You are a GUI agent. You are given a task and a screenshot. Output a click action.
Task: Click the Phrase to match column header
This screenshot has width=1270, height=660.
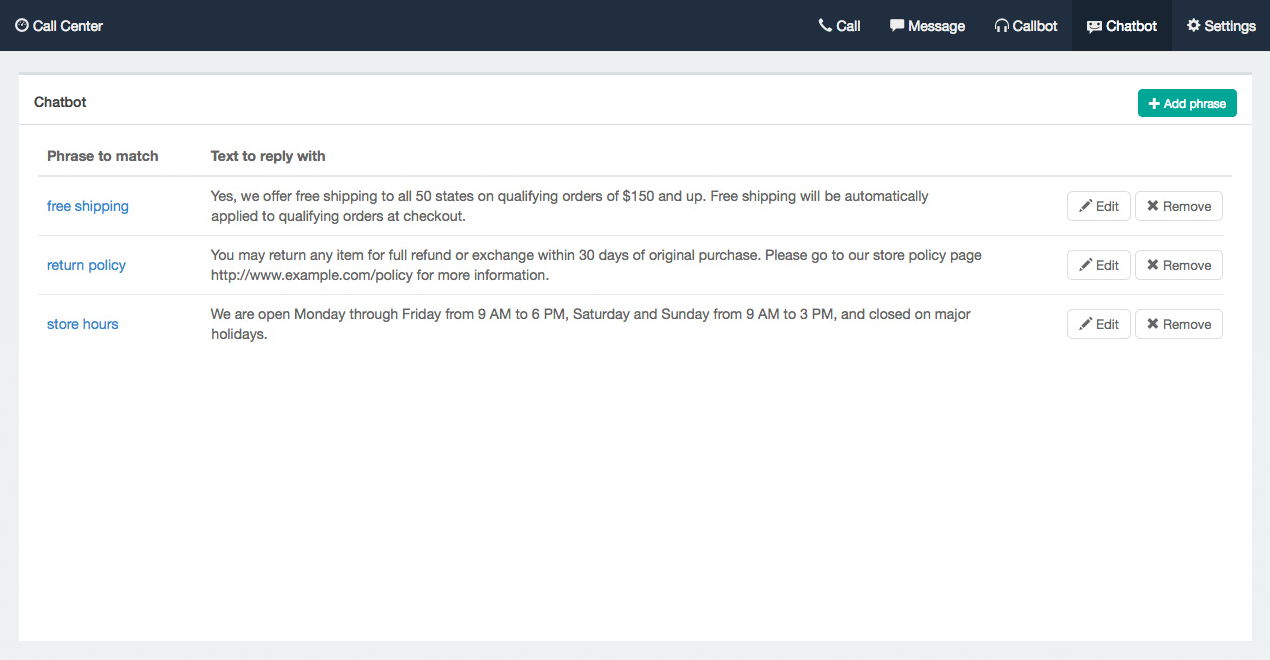pyautogui.click(x=103, y=156)
